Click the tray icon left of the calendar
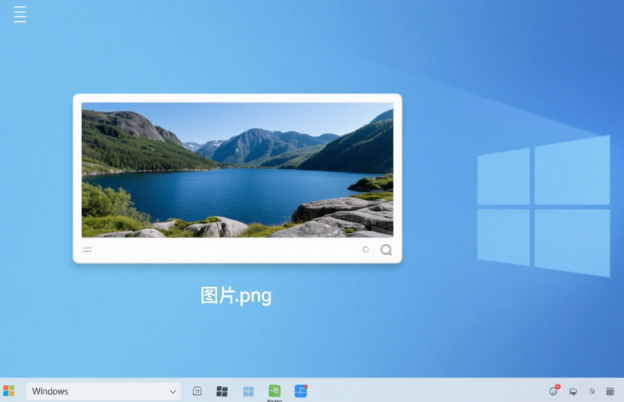The height and width of the screenshot is (402, 624). [x=592, y=391]
